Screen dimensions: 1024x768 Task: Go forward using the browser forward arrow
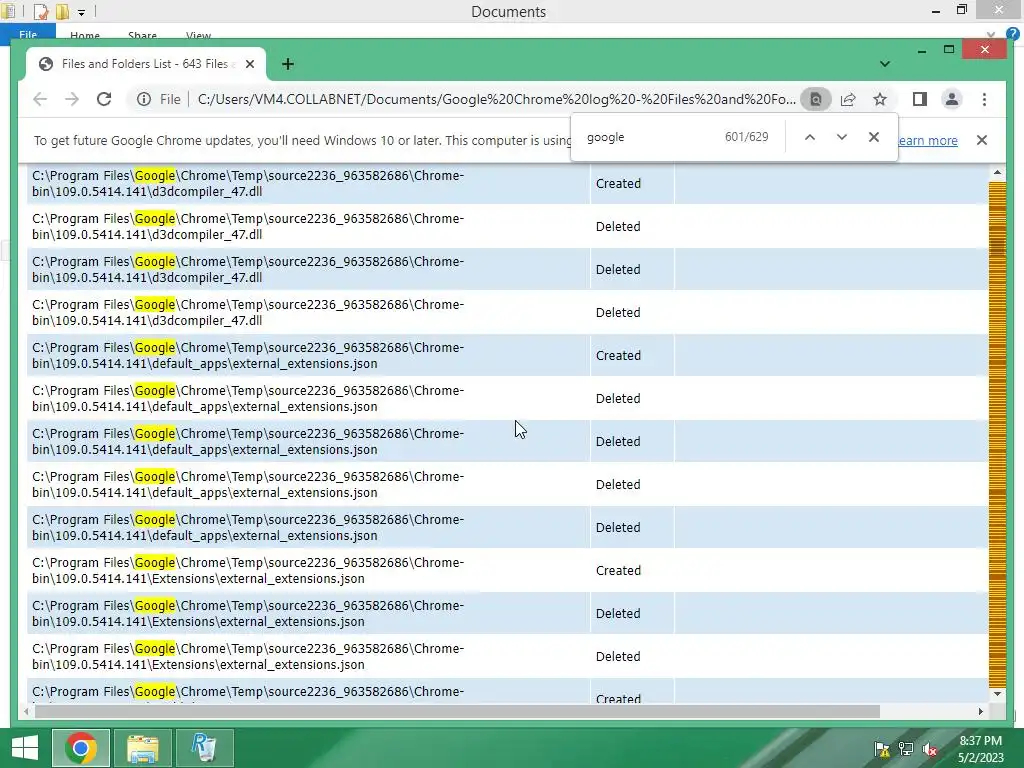click(72, 99)
